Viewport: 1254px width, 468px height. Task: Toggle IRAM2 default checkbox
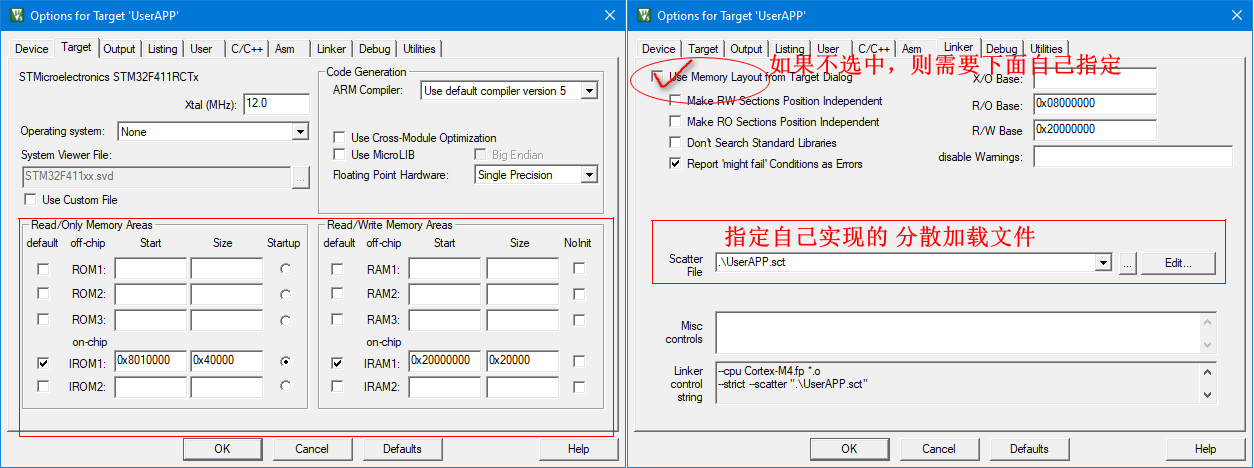click(x=337, y=386)
